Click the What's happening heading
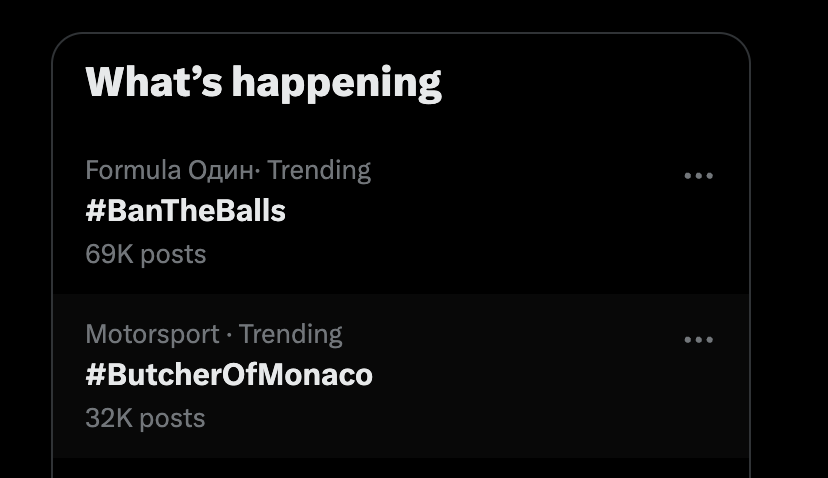 (x=264, y=82)
